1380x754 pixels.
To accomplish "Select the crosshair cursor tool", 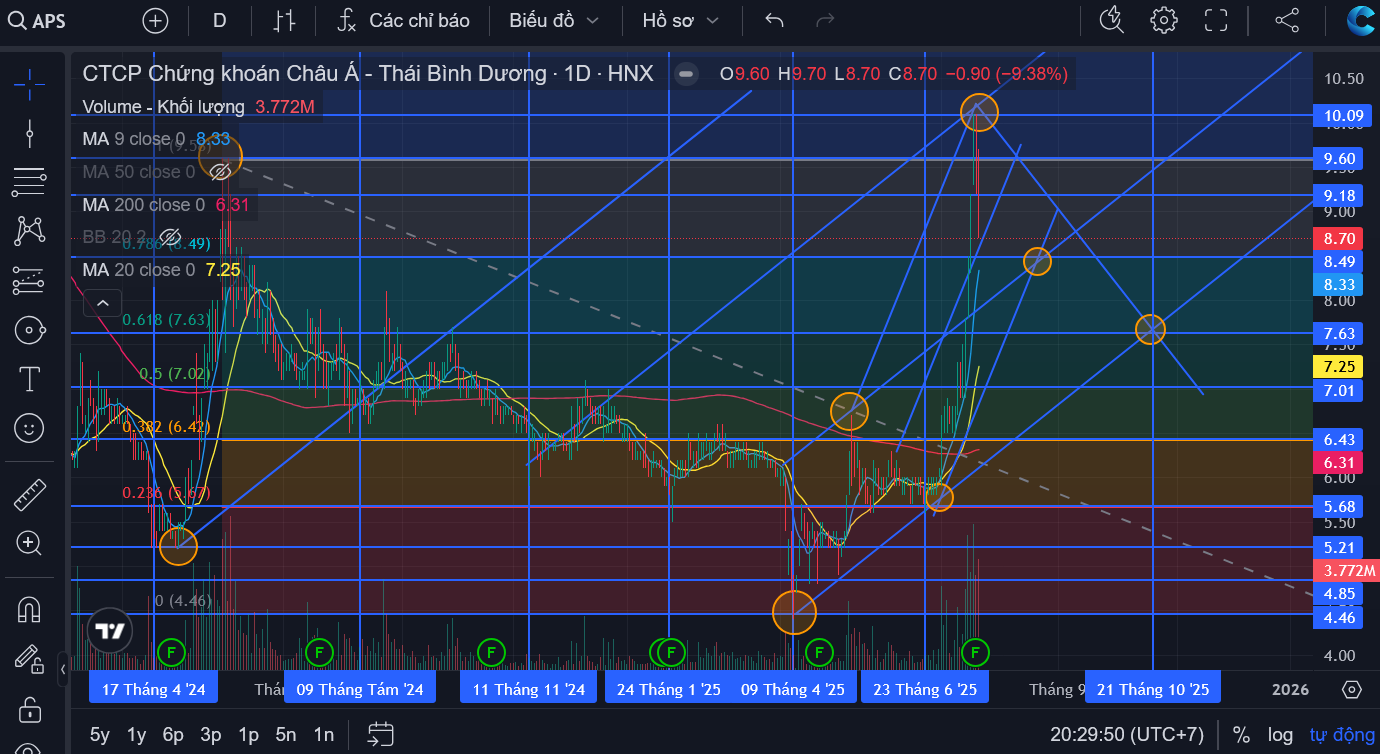I will pos(29,84).
